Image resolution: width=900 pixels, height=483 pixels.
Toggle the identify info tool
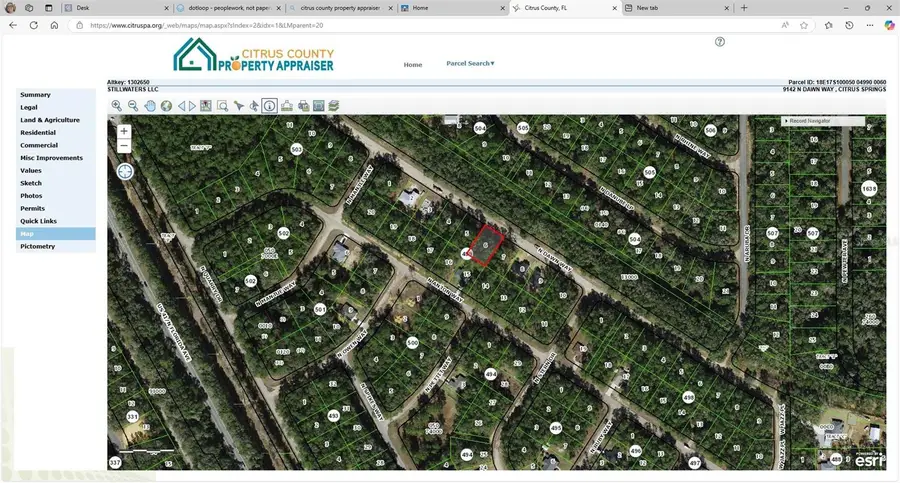(270, 105)
